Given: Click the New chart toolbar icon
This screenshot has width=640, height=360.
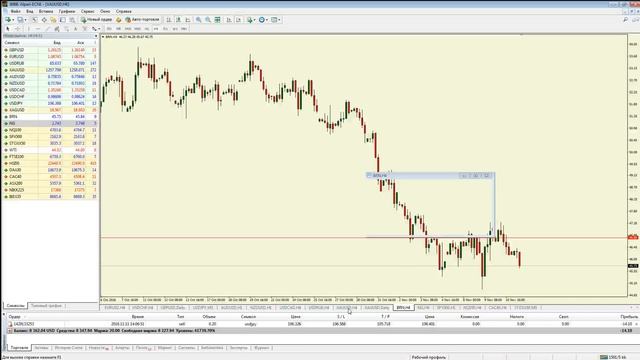Looking at the screenshot, I should (7, 20).
